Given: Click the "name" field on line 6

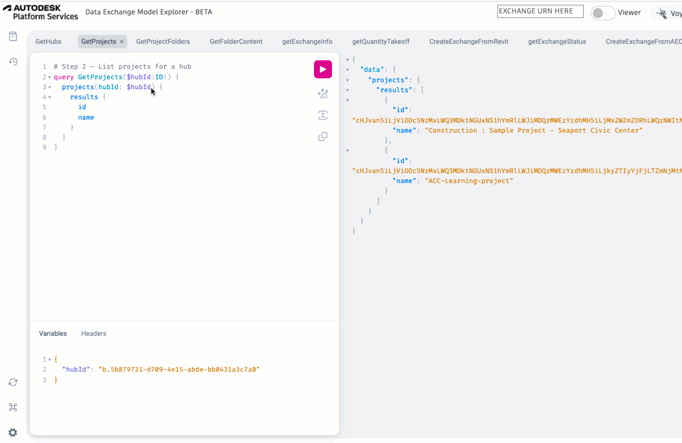Looking at the screenshot, I should 86,117.
